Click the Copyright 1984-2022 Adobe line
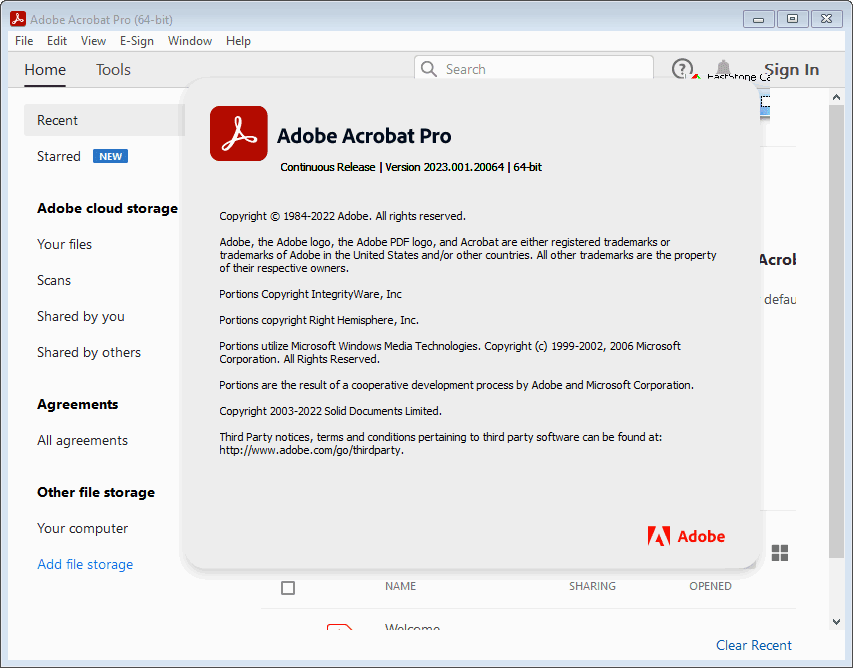 pyautogui.click(x=342, y=216)
